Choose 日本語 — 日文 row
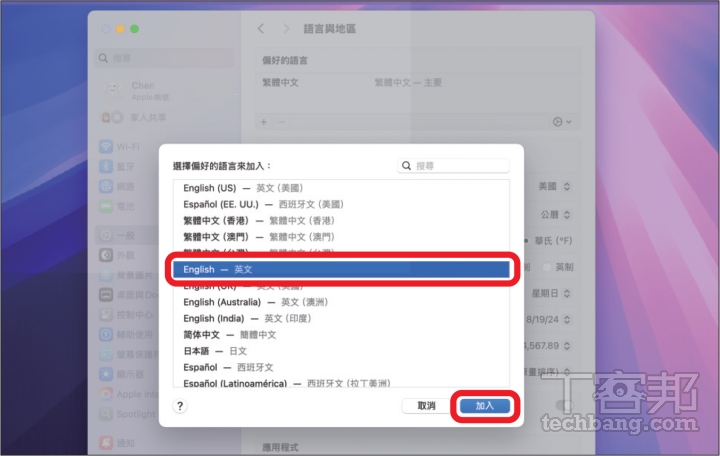This screenshot has height=456, width=720. click(341, 351)
